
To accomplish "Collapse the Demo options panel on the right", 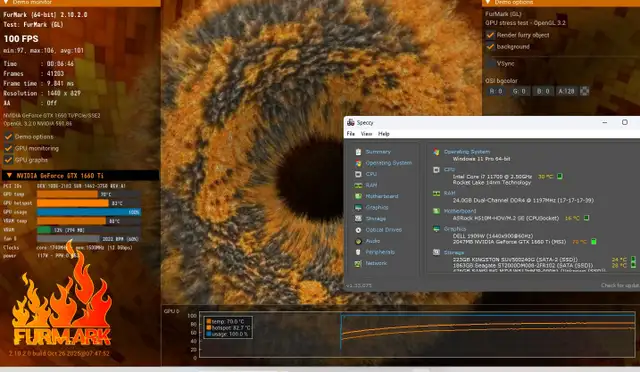I will pyautogui.click(x=487, y=2).
